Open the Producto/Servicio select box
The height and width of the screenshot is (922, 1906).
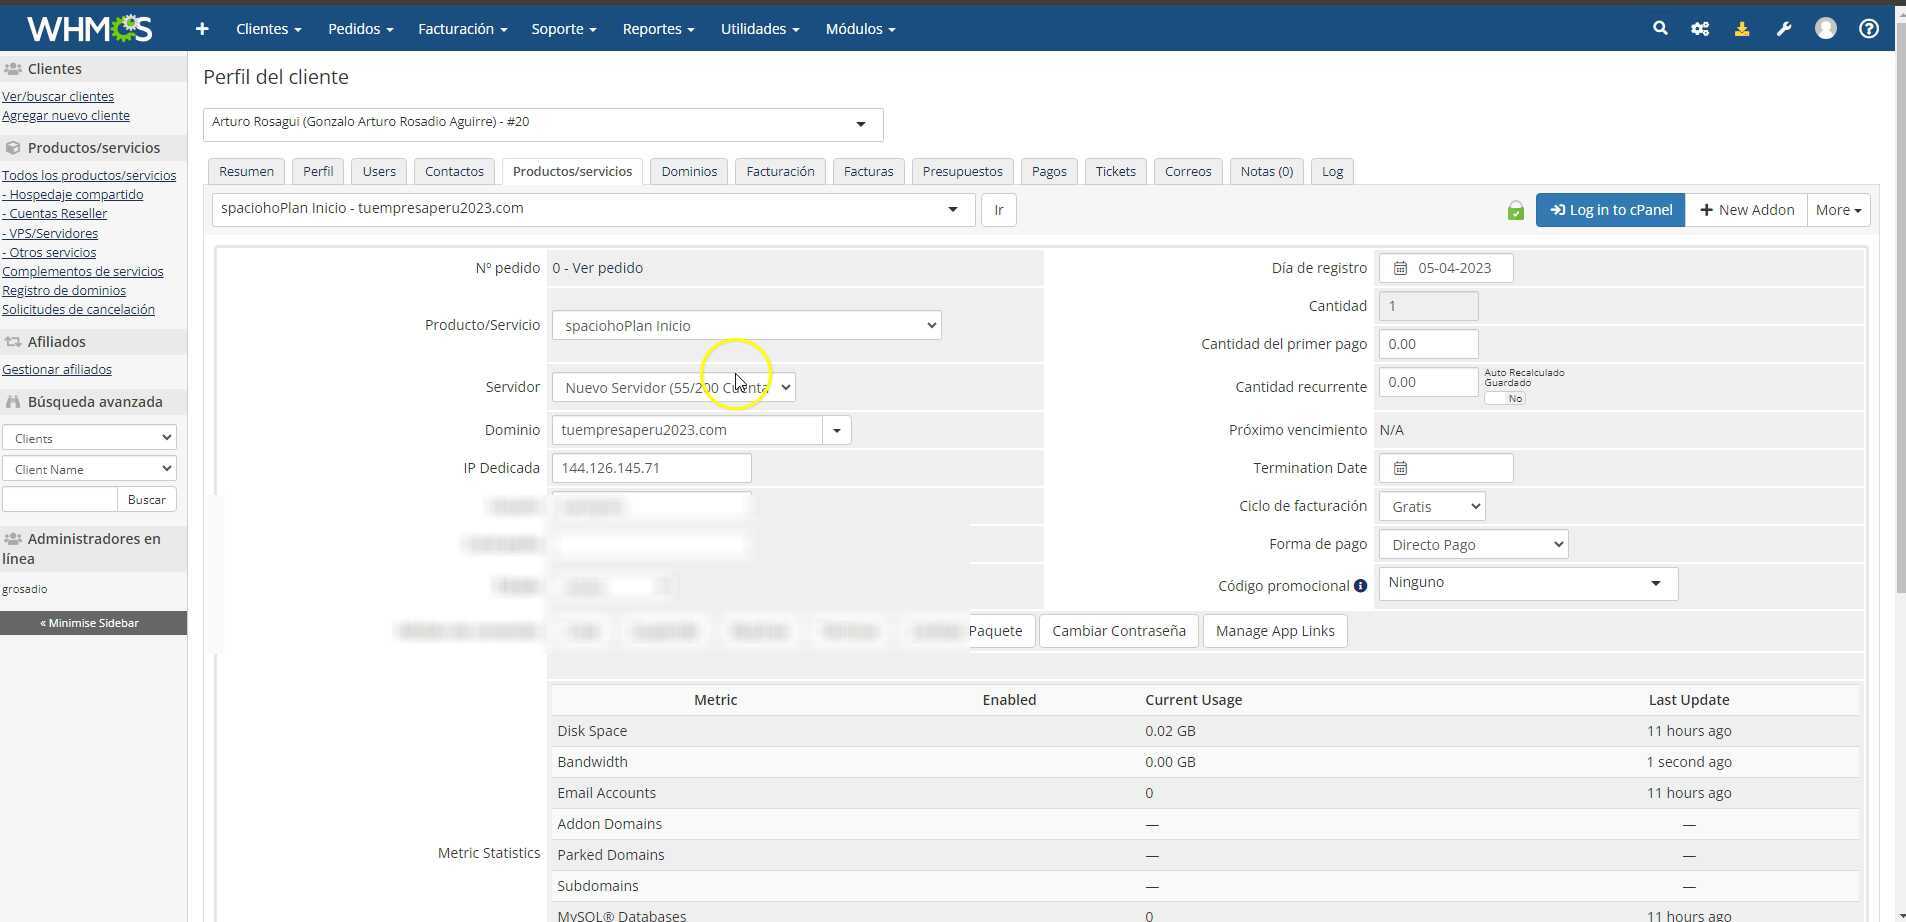pos(746,326)
